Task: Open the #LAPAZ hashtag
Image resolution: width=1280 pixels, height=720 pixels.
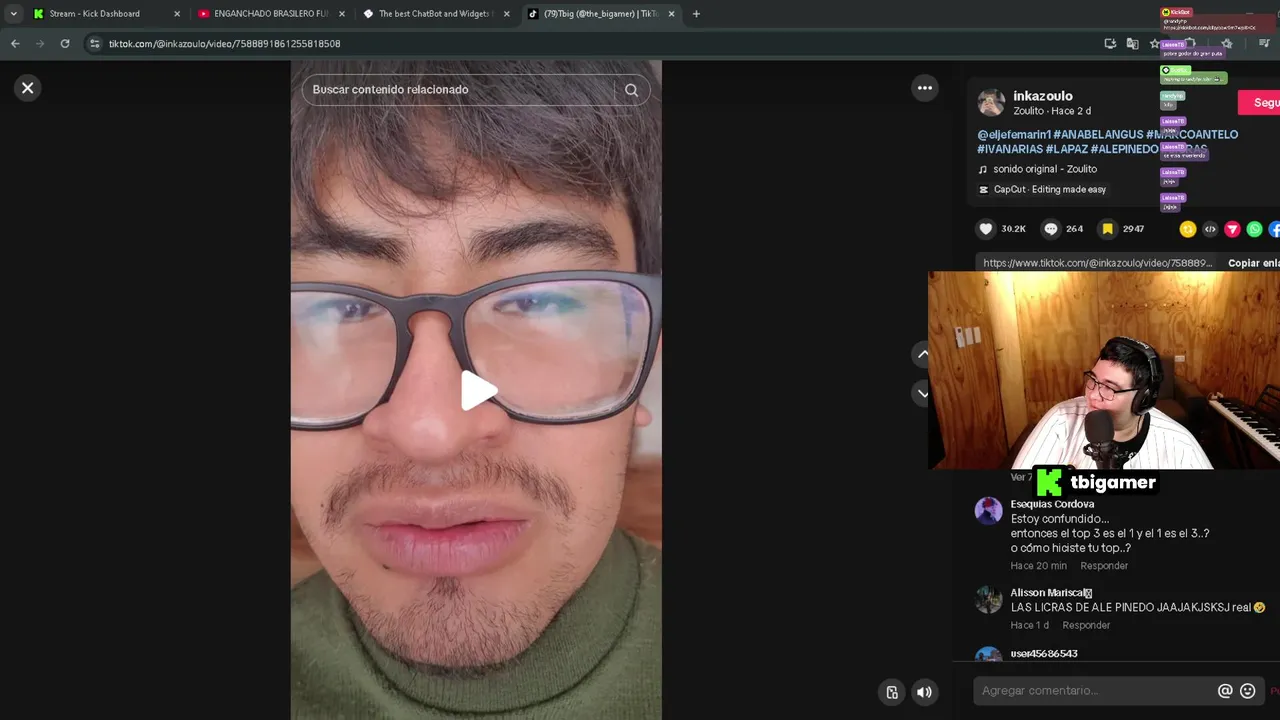Action: [1067, 149]
